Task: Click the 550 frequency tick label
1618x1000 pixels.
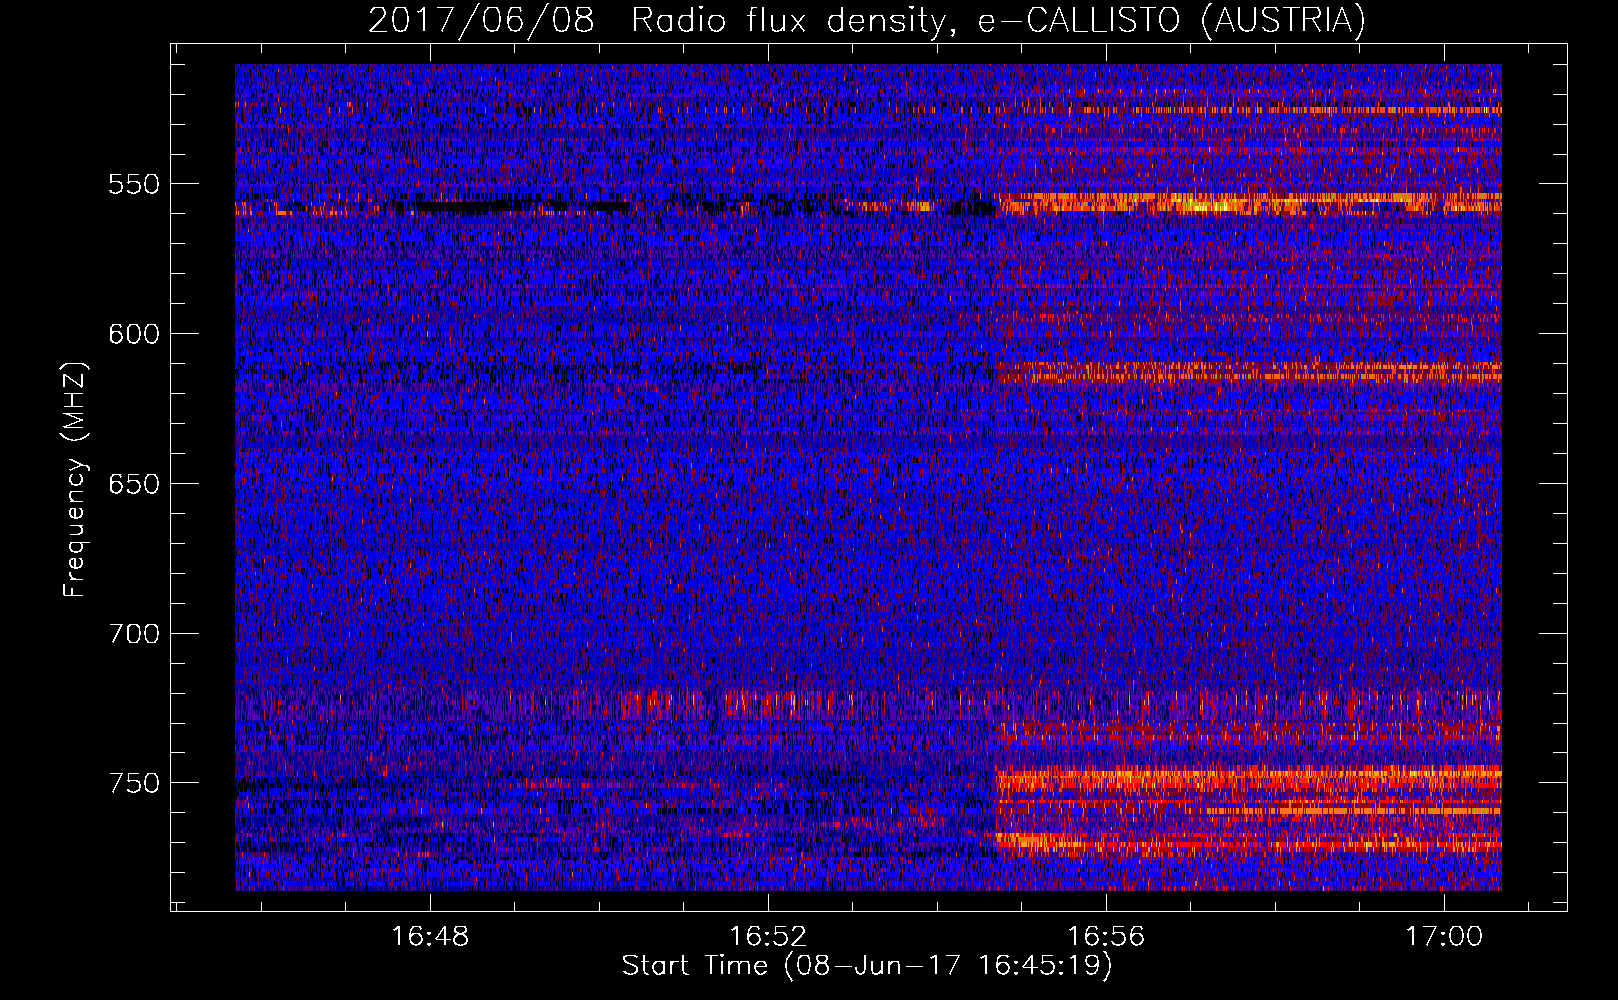Action: point(134,184)
